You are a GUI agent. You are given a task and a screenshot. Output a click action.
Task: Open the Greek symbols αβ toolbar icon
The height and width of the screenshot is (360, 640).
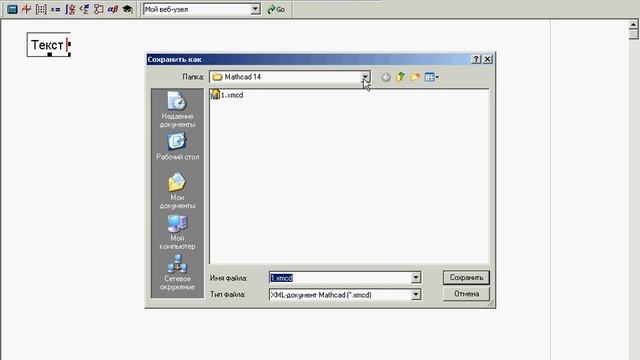[113, 9]
